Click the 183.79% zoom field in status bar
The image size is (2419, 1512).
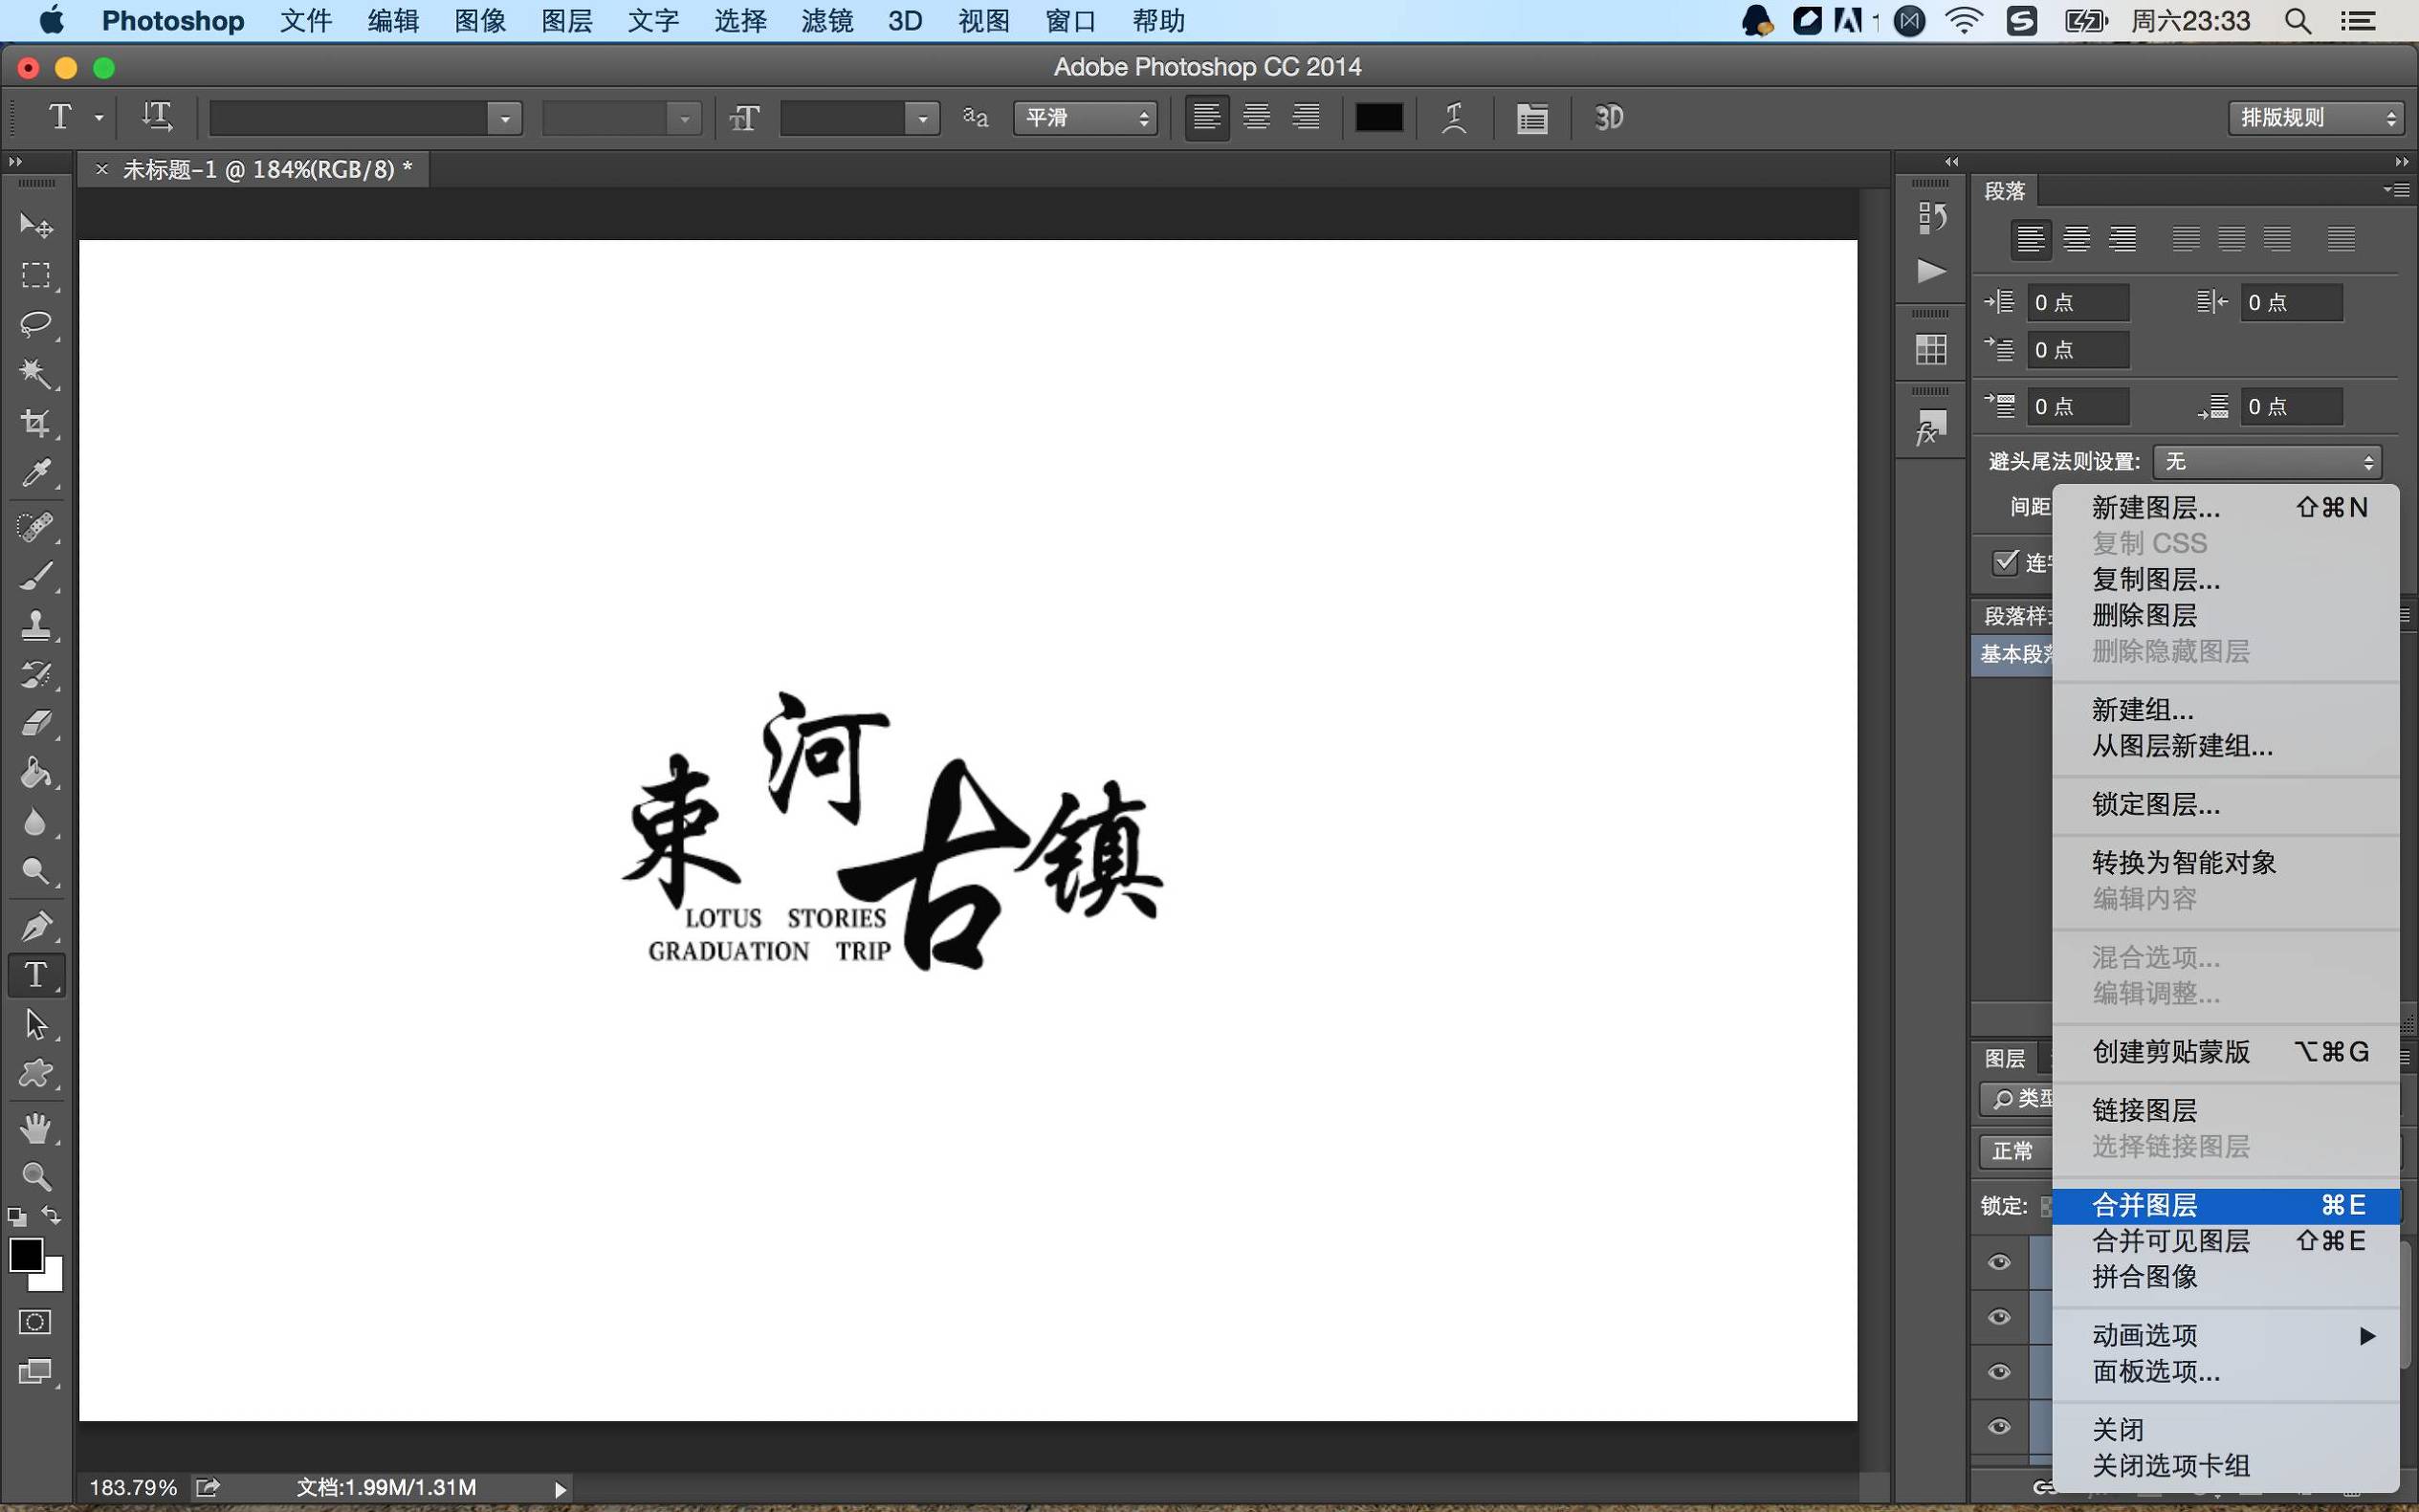[133, 1487]
